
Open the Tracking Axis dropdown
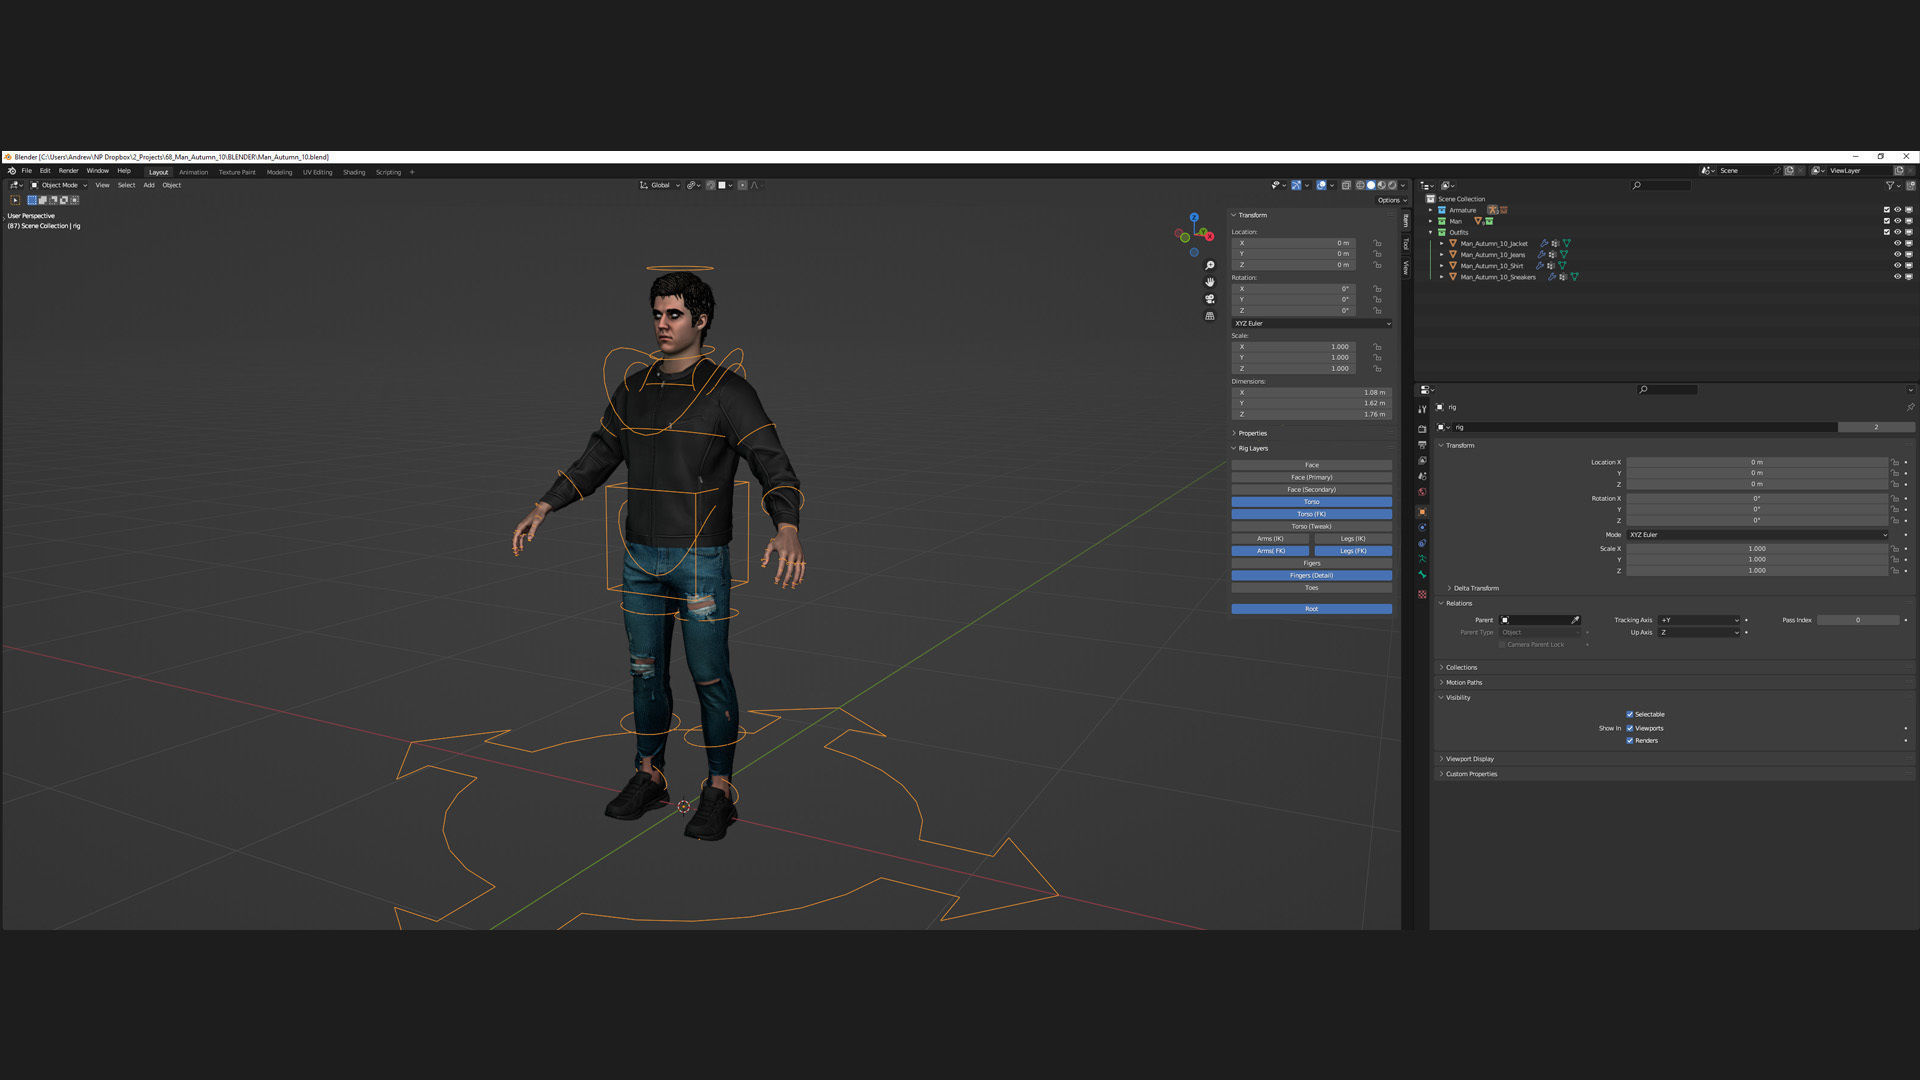click(x=1700, y=620)
